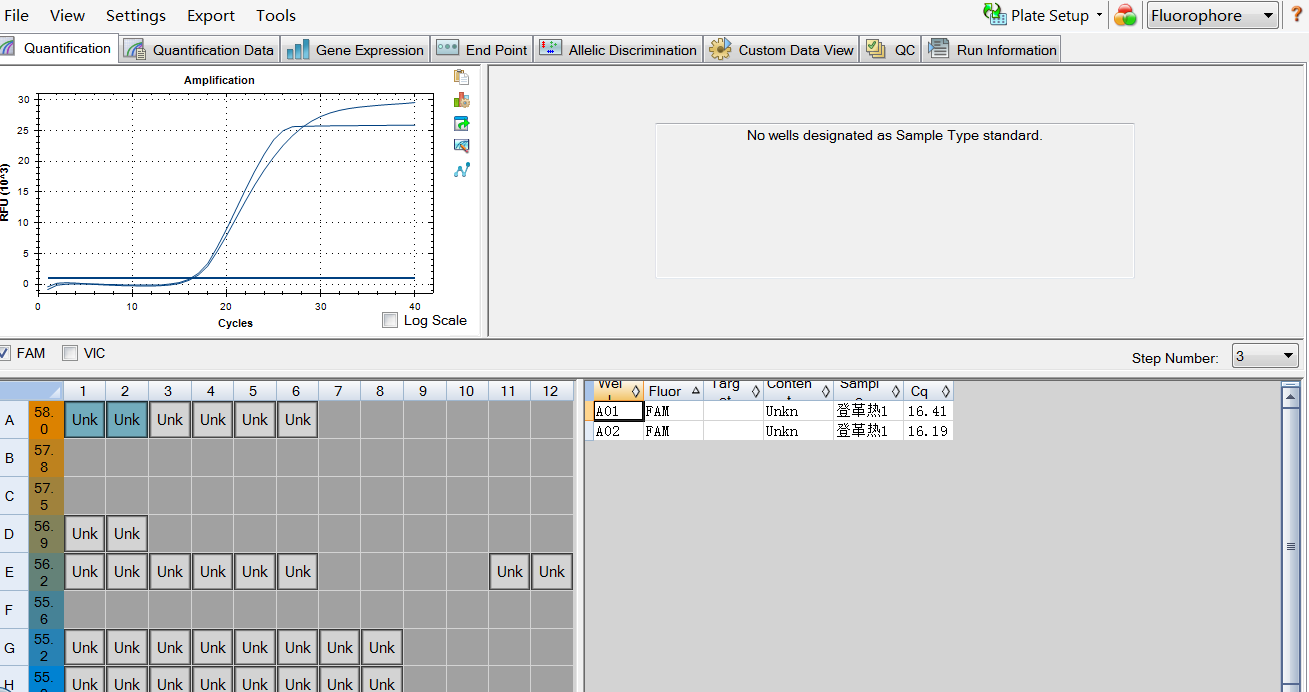Image resolution: width=1309 pixels, height=692 pixels.
Task: Expand the Fluorophore combo box
Action: pyautogui.click(x=1213, y=15)
